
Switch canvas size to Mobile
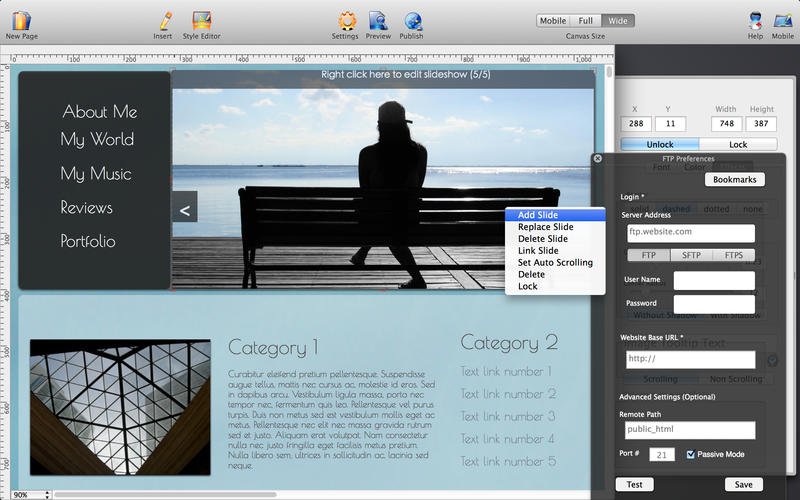pyautogui.click(x=552, y=20)
